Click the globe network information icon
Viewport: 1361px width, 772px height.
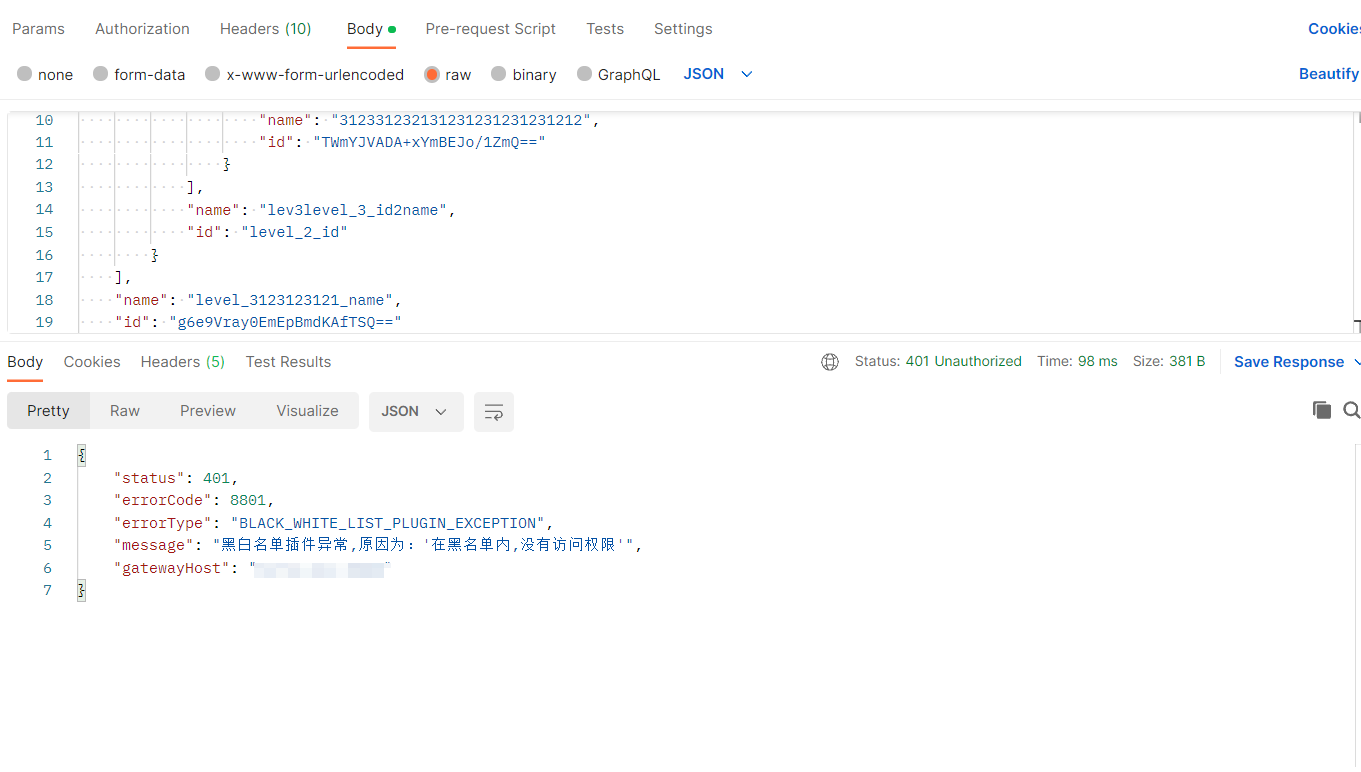click(829, 362)
